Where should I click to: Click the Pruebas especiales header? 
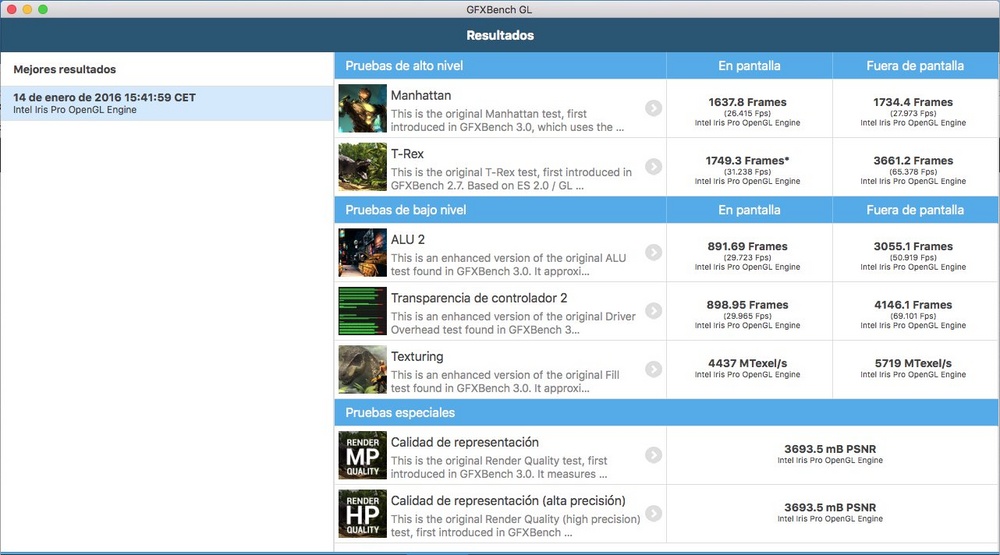400,413
